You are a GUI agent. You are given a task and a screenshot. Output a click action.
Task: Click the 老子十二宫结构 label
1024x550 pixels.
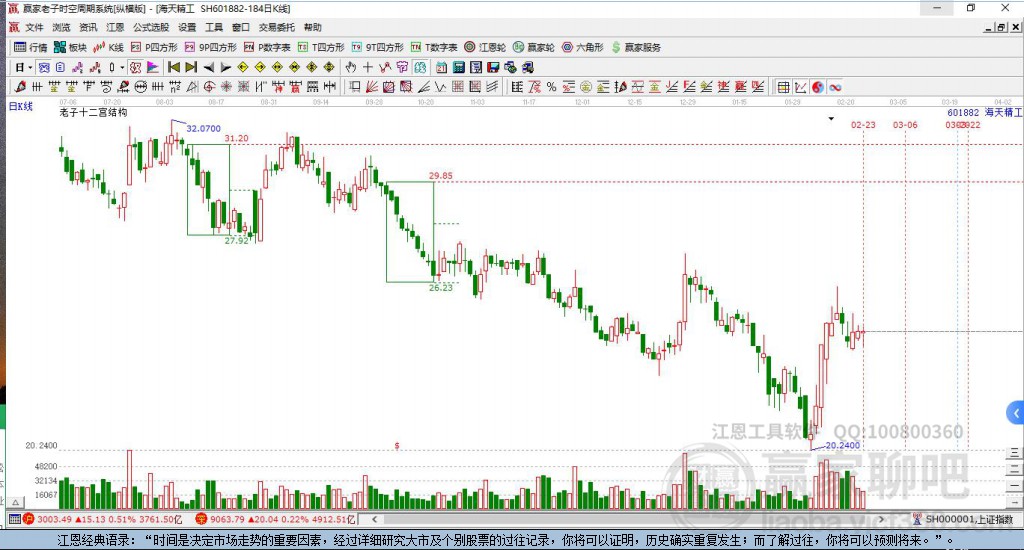[93, 112]
